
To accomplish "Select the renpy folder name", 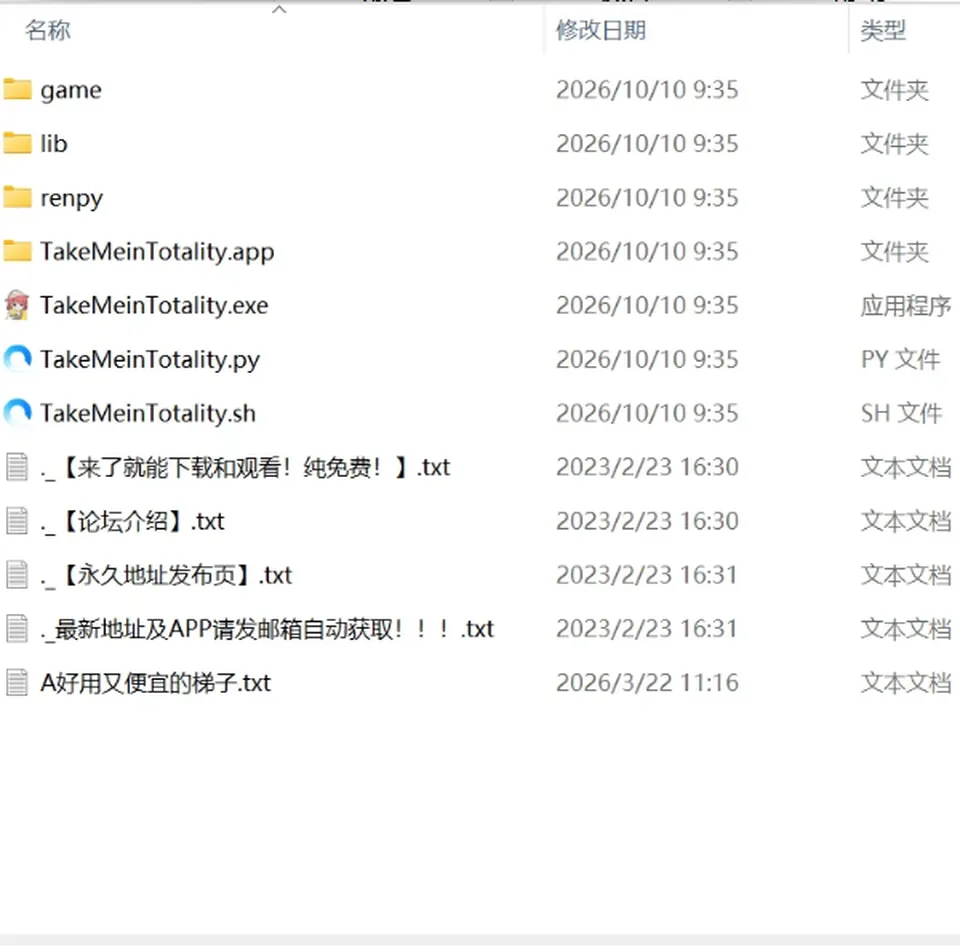I will (72, 198).
